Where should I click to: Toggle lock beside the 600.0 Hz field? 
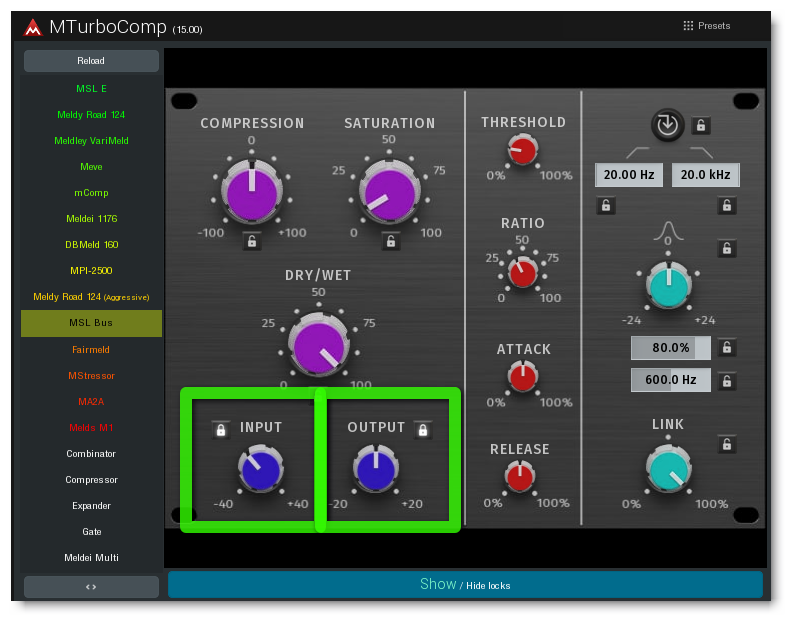727,381
